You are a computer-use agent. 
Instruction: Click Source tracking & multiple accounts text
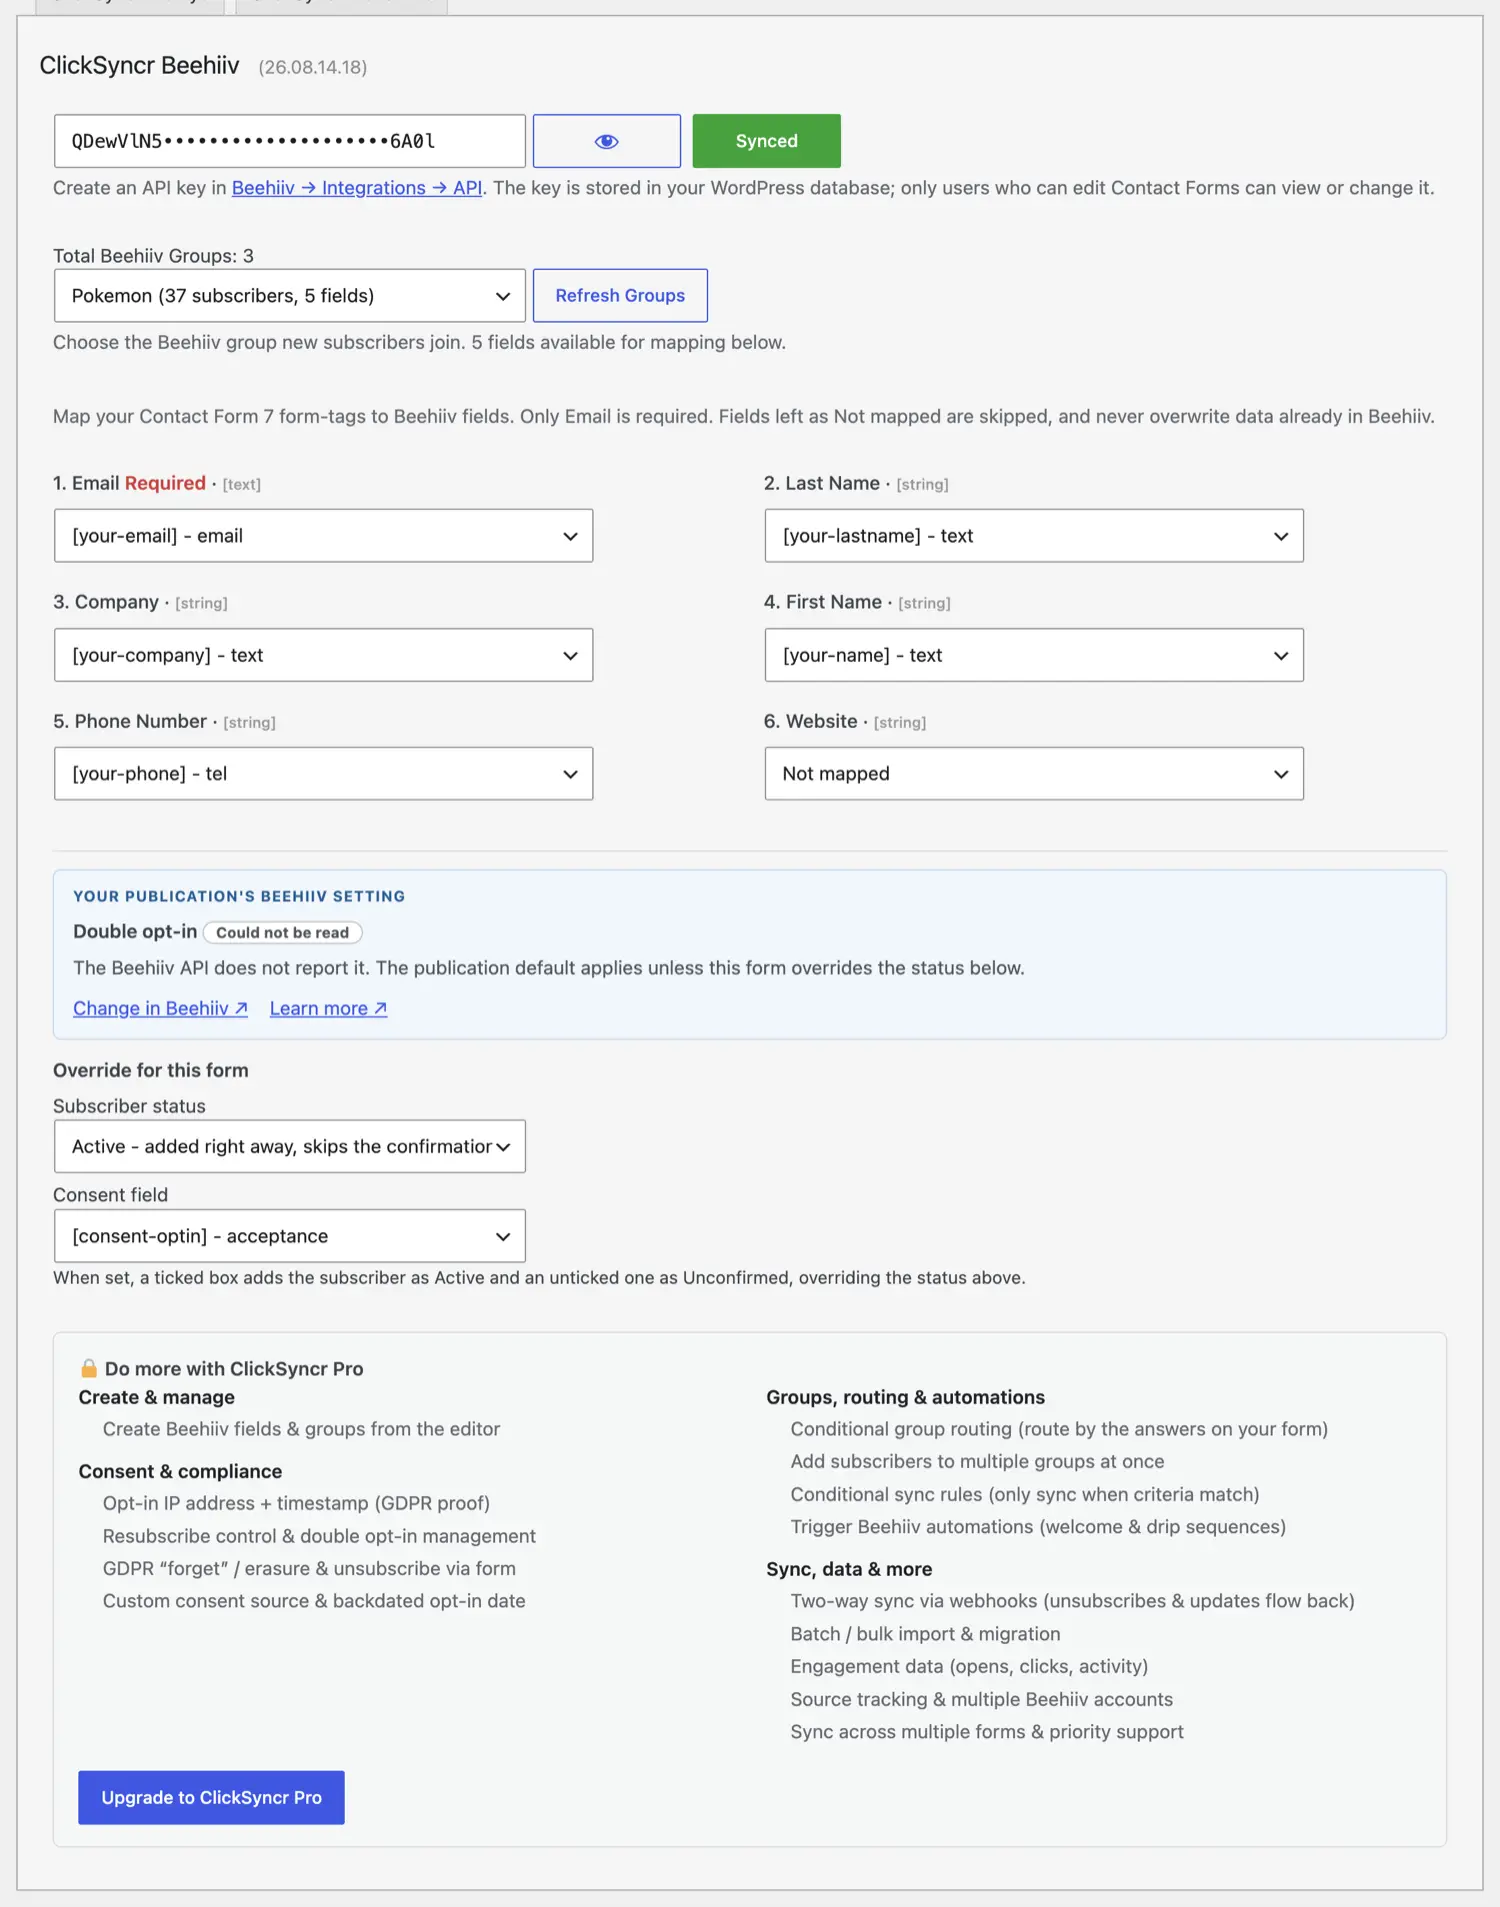pyautogui.click(x=981, y=1699)
